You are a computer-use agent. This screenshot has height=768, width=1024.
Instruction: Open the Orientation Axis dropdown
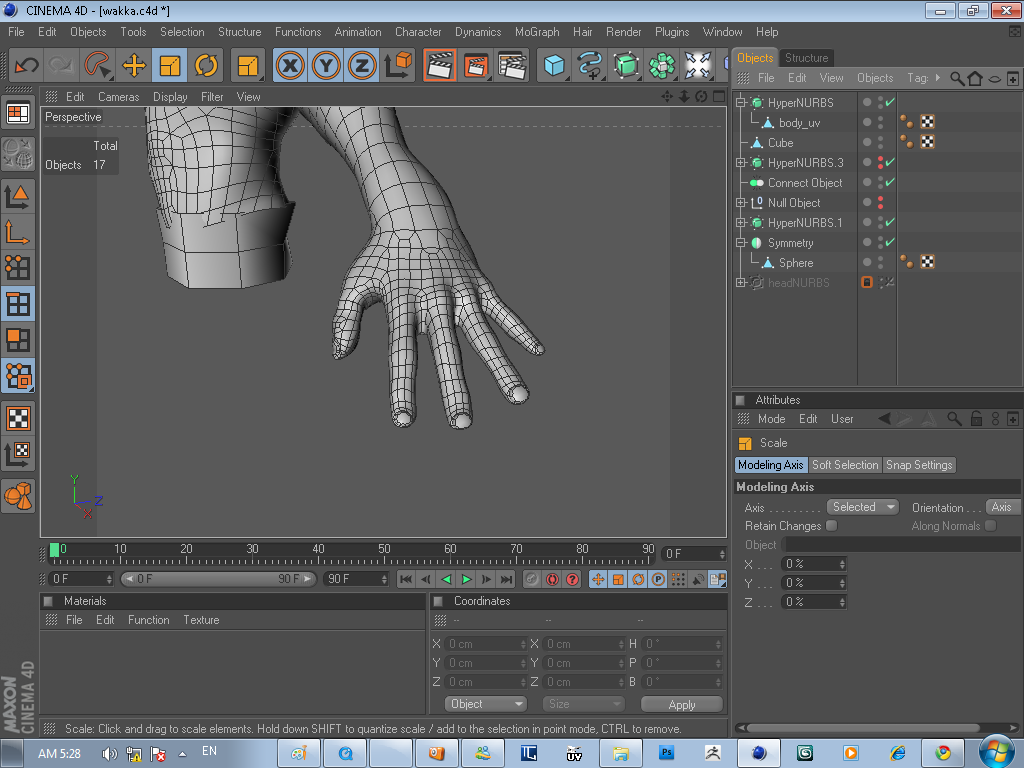1002,507
